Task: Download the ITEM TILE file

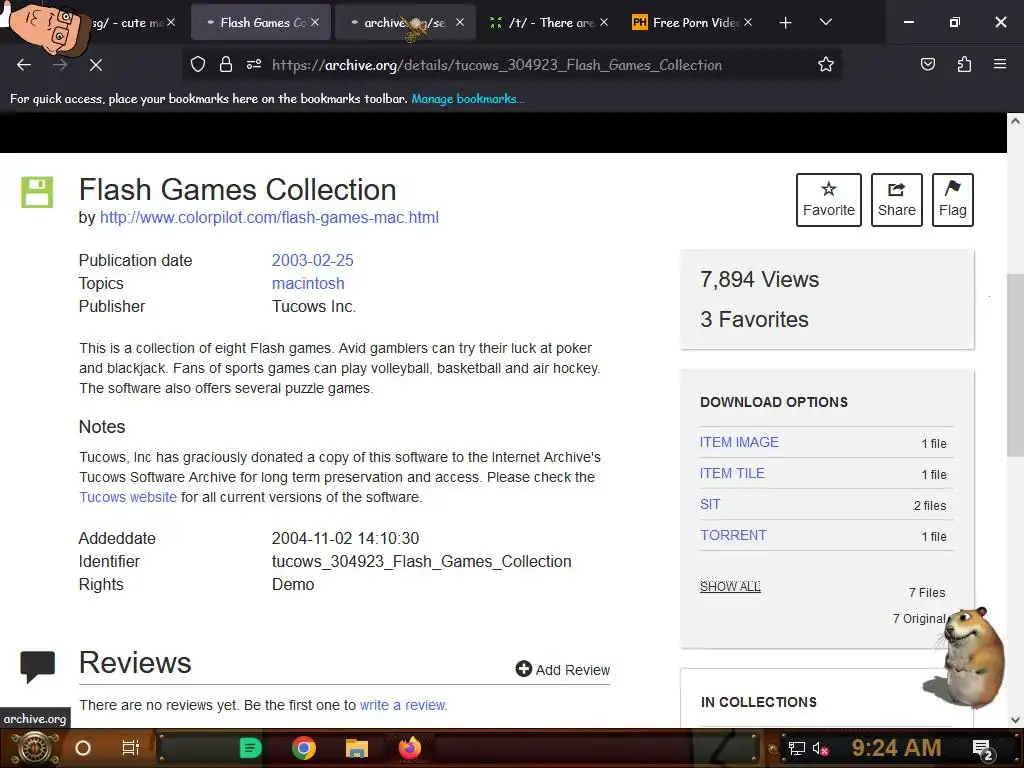Action: click(x=732, y=473)
